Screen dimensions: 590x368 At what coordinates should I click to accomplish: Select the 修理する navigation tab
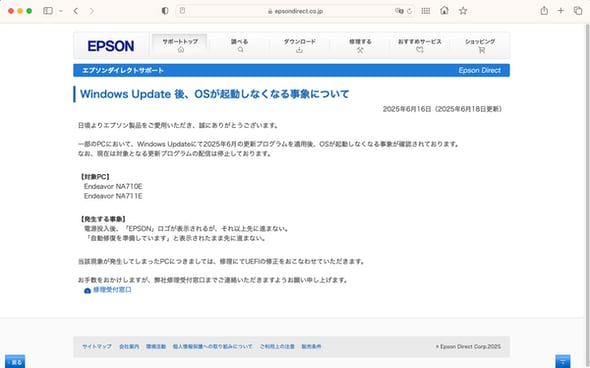pyautogui.click(x=360, y=45)
